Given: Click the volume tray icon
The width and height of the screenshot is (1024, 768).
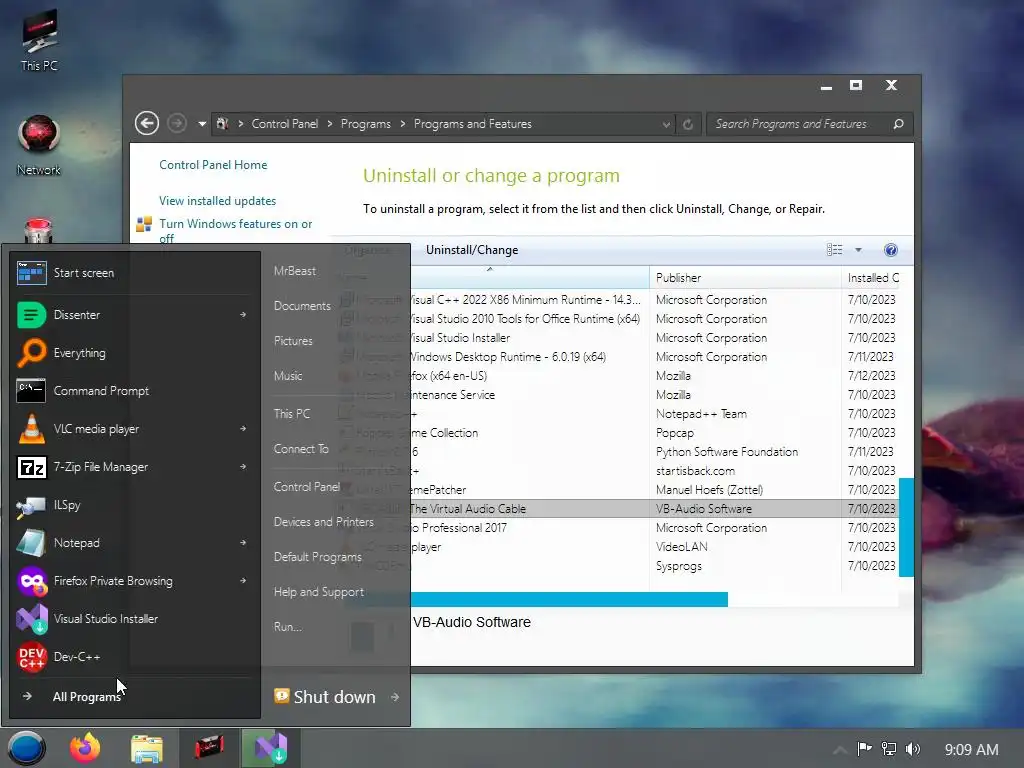Looking at the screenshot, I should (913, 749).
